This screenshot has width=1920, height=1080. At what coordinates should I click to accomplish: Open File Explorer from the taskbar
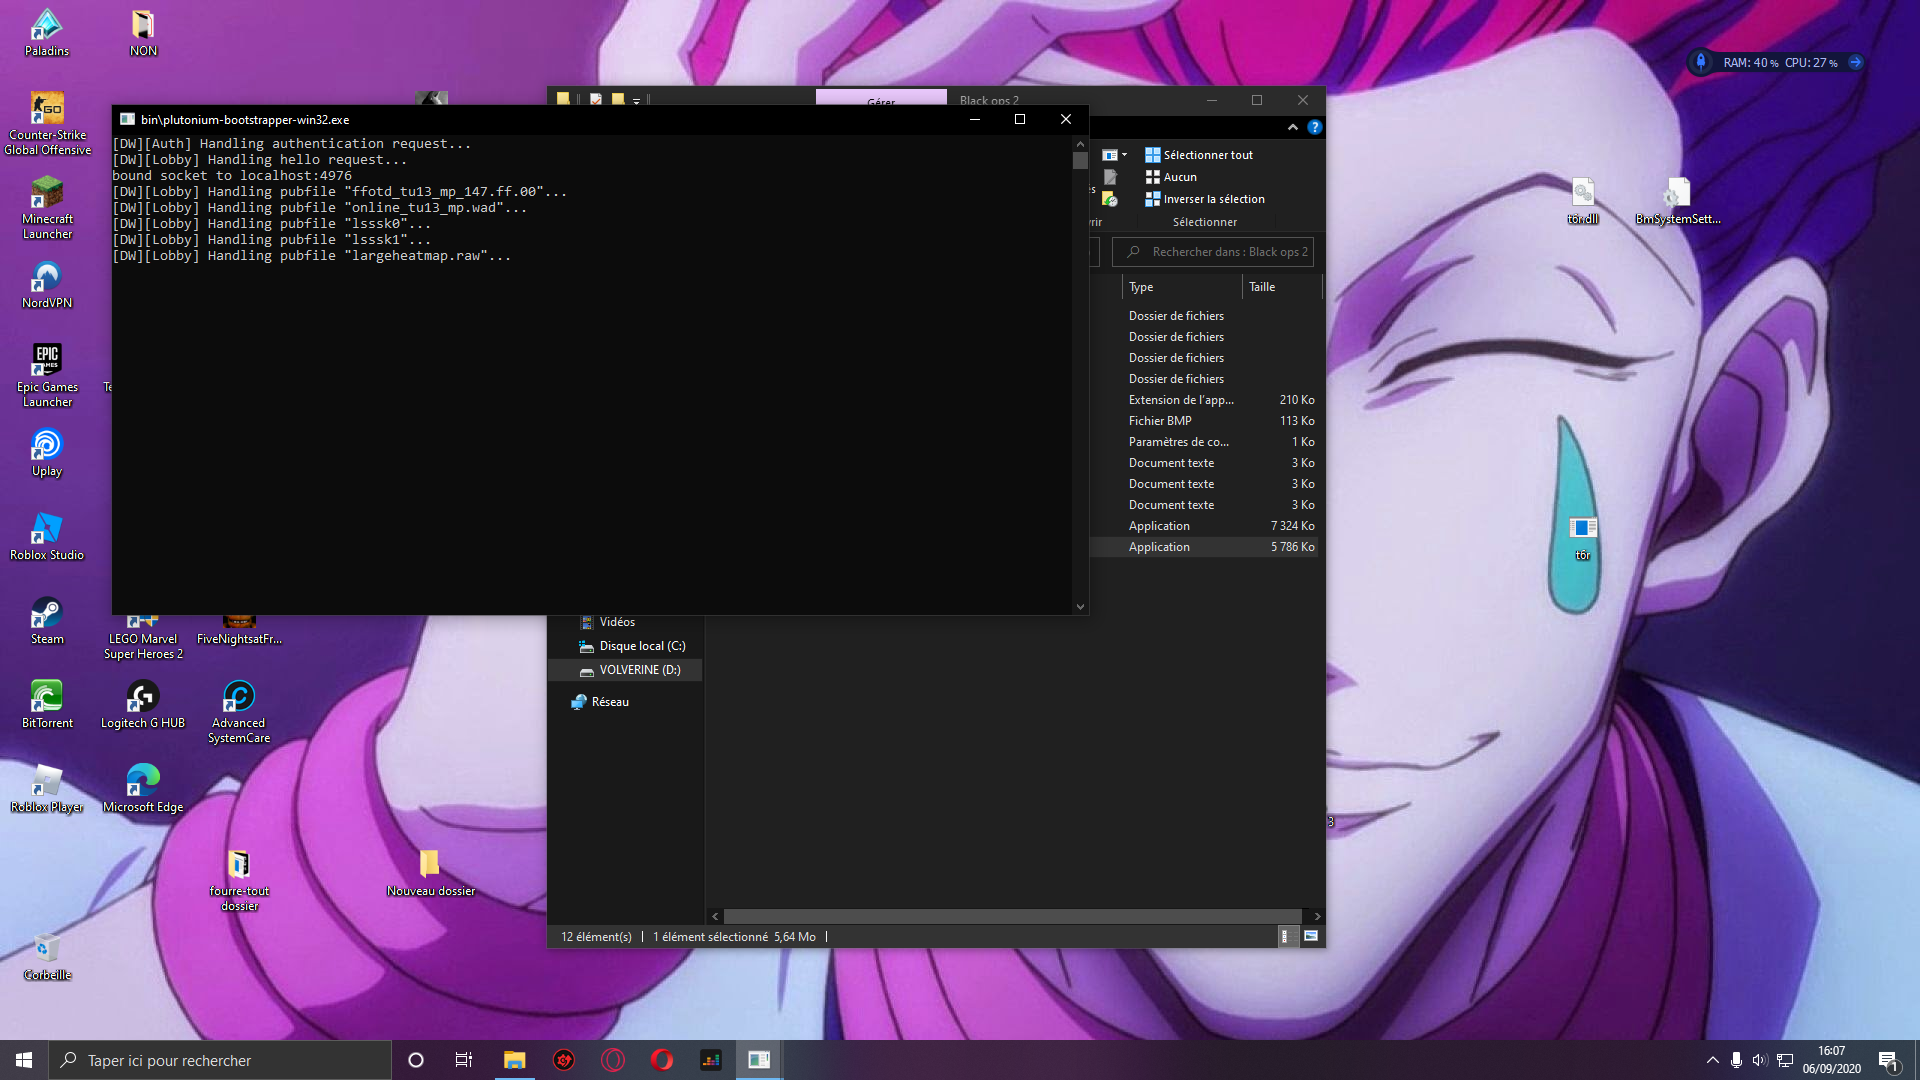tap(514, 1060)
